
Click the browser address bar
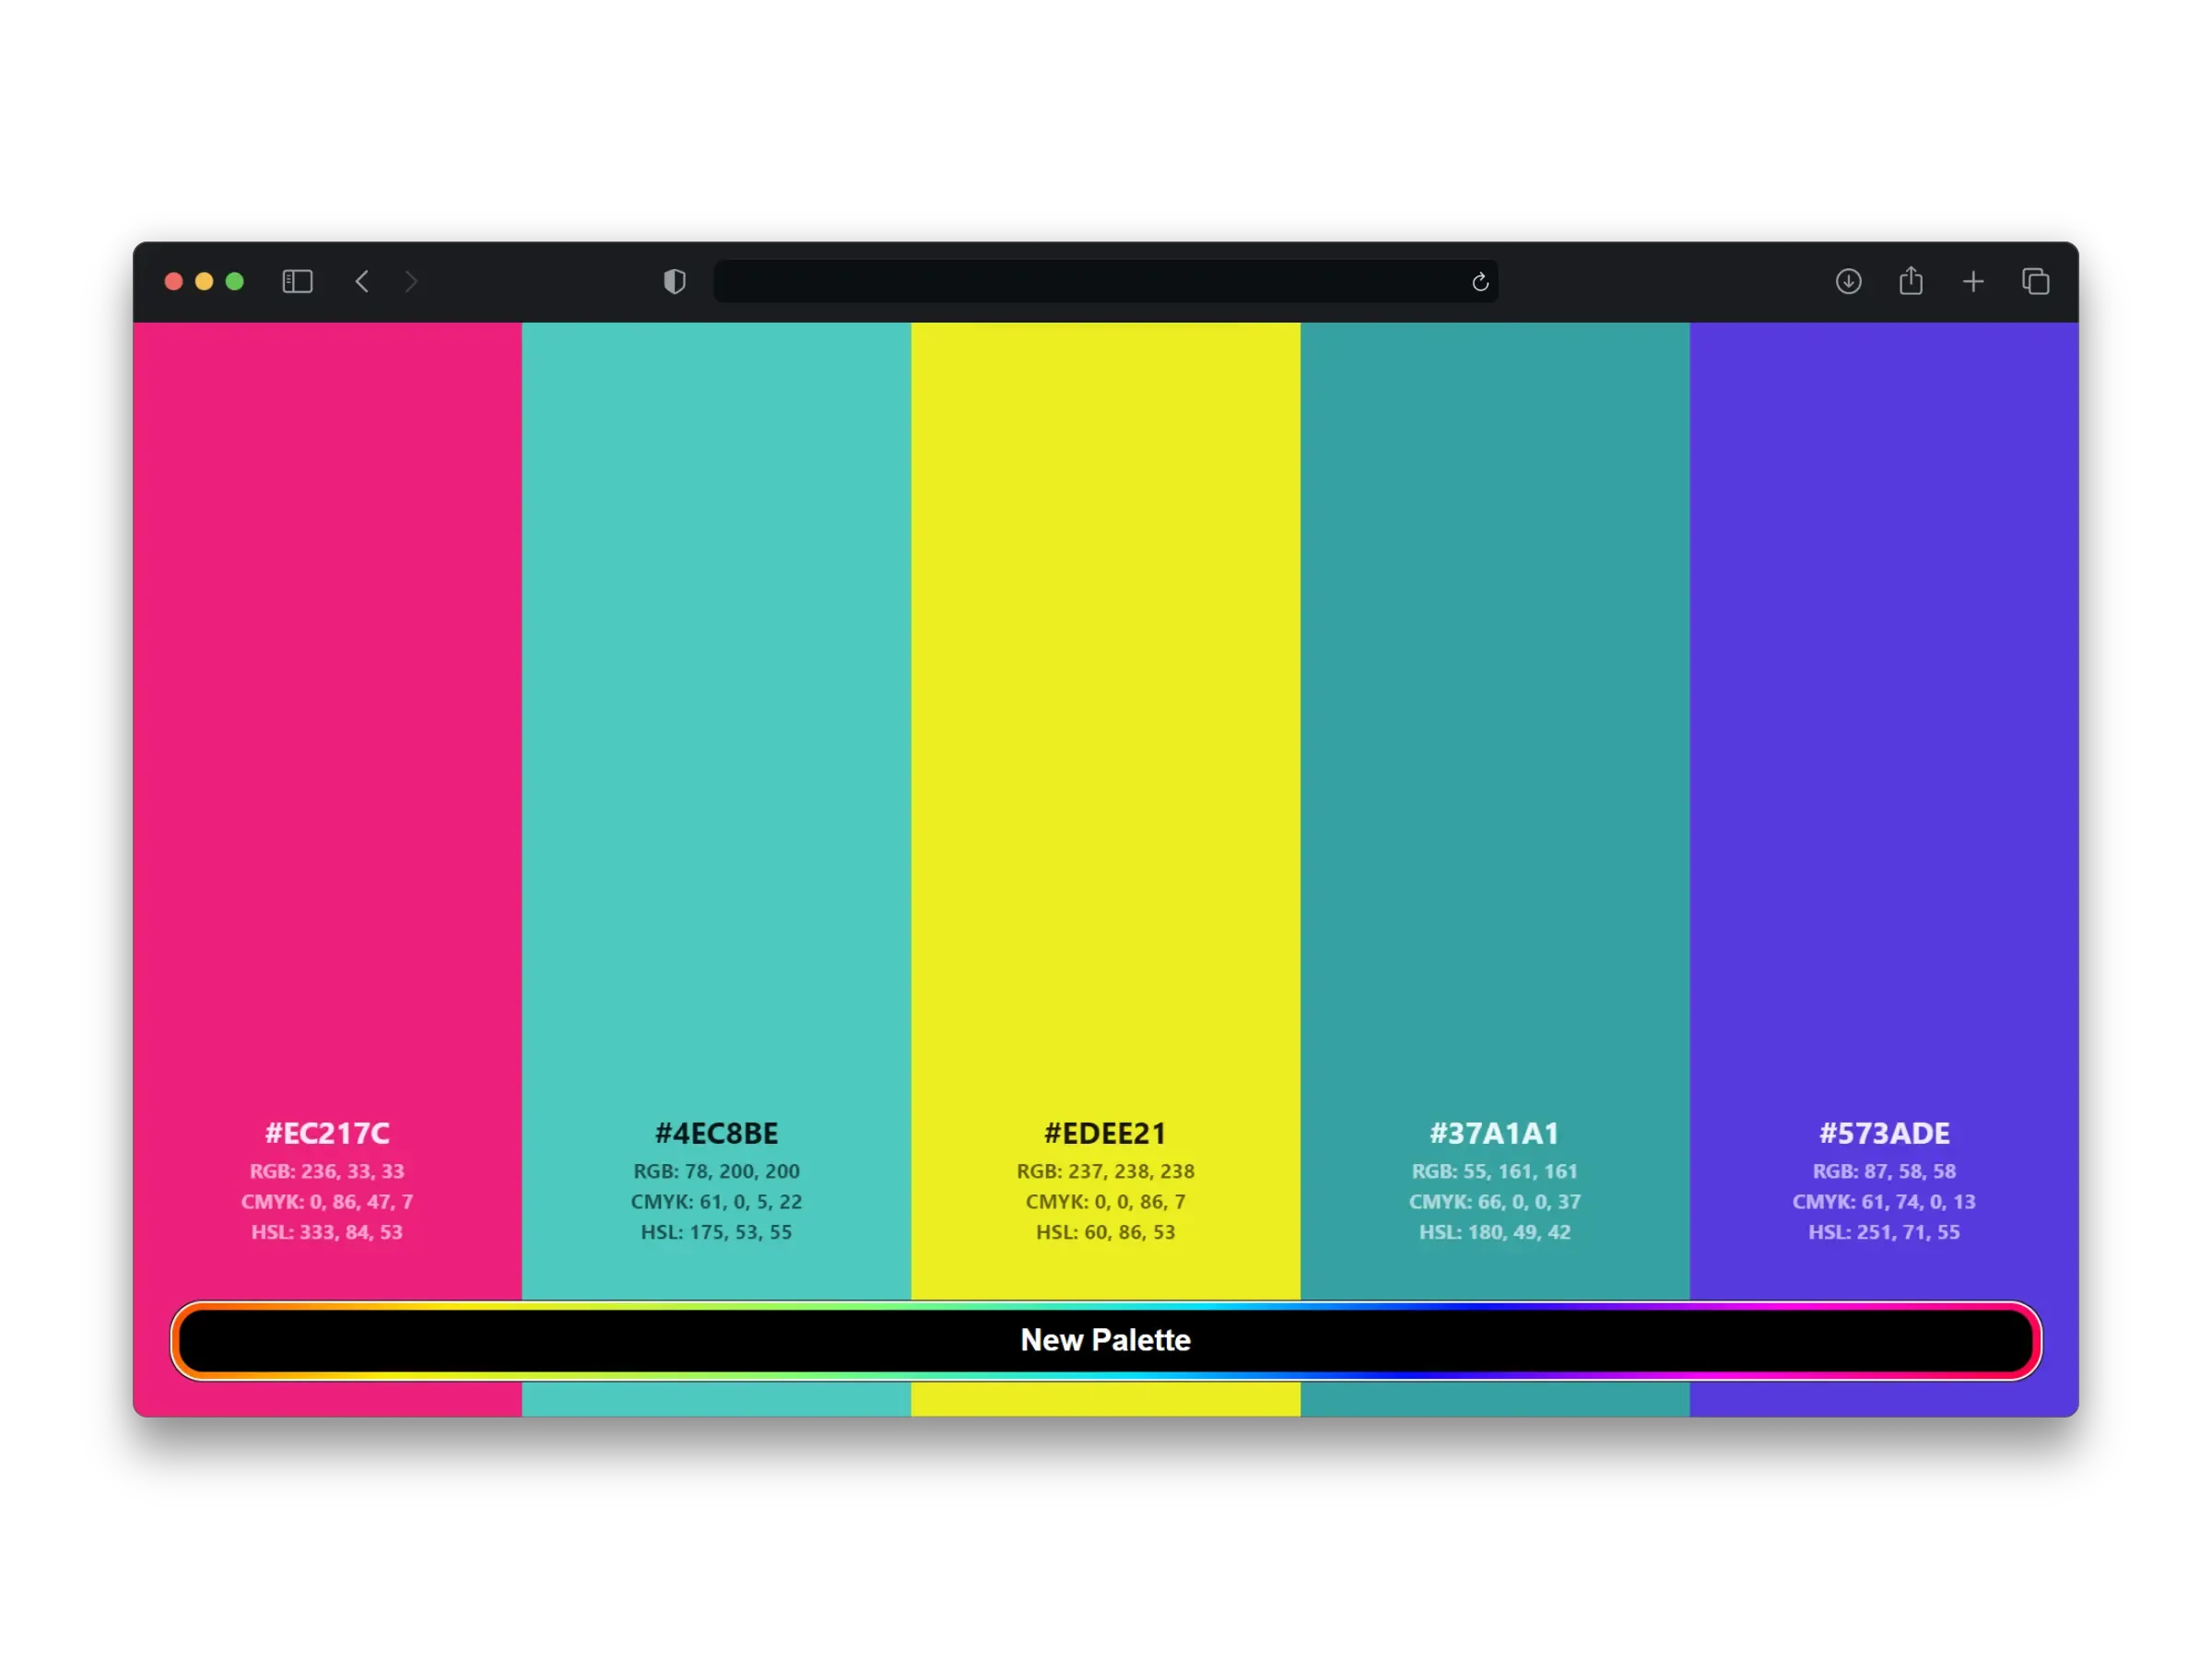click(x=1105, y=282)
